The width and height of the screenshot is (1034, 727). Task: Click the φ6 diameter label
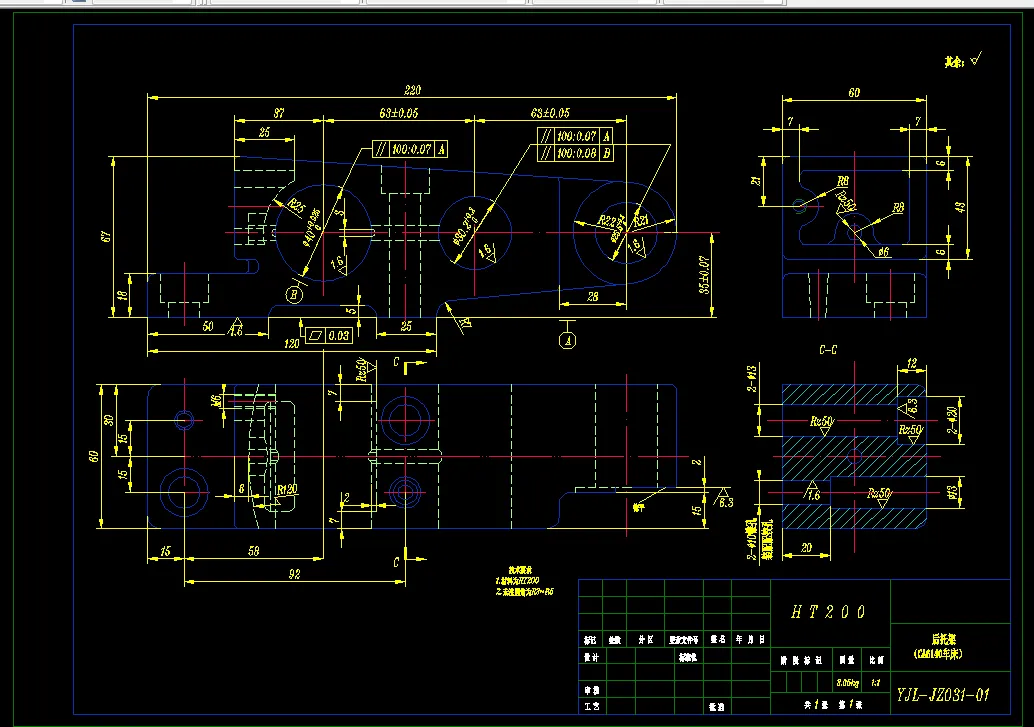click(884, 251)
